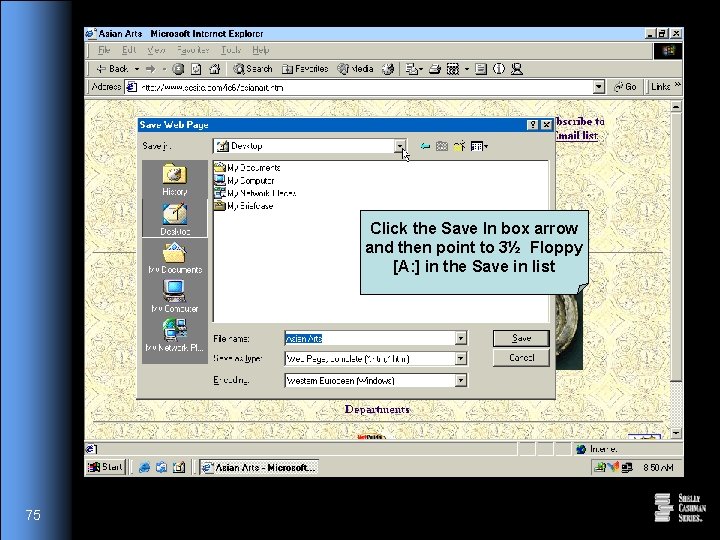Click the Refresh icon in IE toolbar
Image resolution: width=720 pixels, height=540 pixels.
[x=196, y=69]
